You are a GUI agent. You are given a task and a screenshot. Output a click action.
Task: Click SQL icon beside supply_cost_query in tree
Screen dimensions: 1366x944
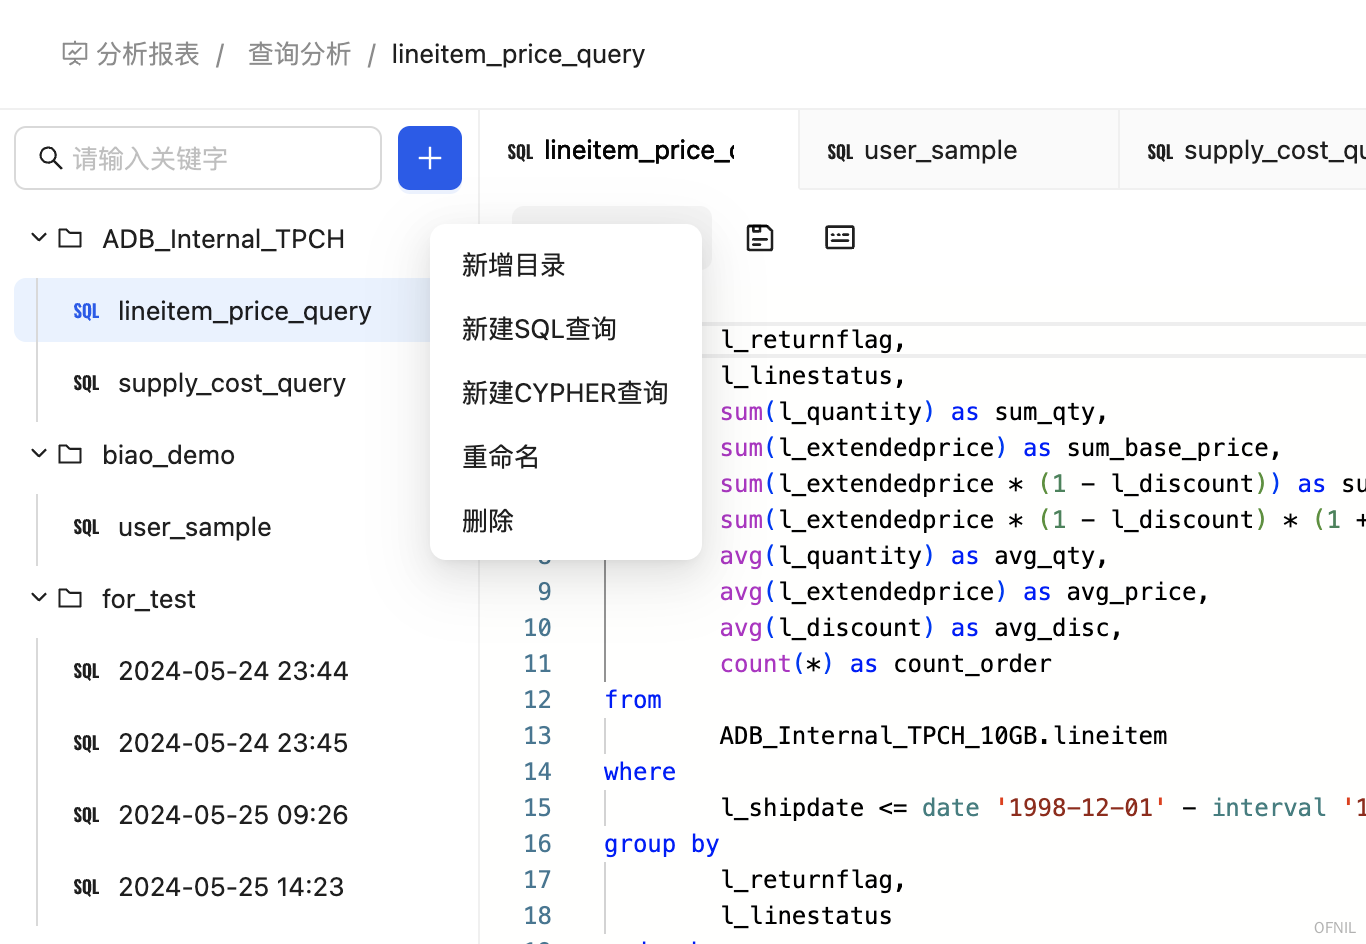click(87, 384)
